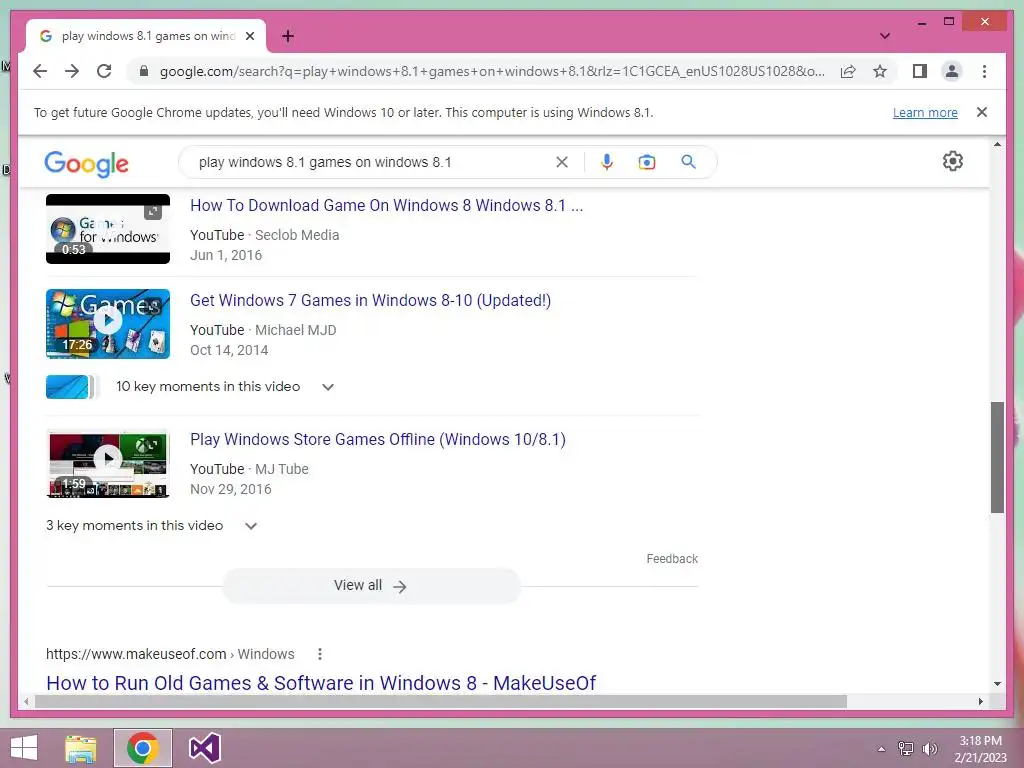The width and height of the screenshot is (1024, 768).
Task: Click the volume speaker tray icon
Action: (x=930, y=749)
